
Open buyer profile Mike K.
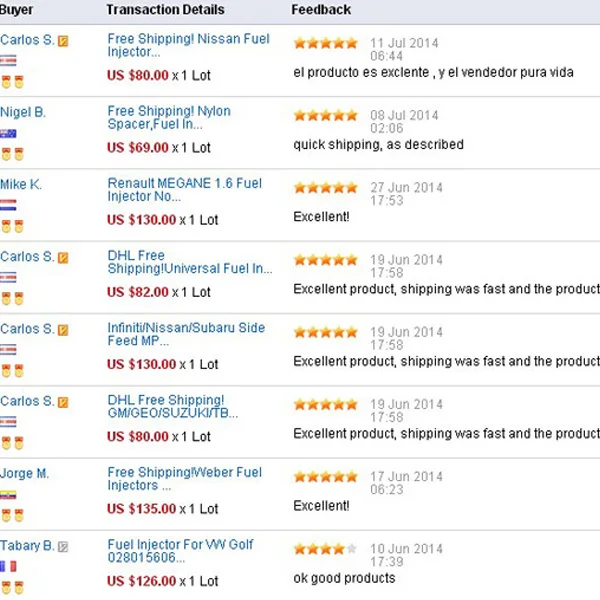click(21, 184)
